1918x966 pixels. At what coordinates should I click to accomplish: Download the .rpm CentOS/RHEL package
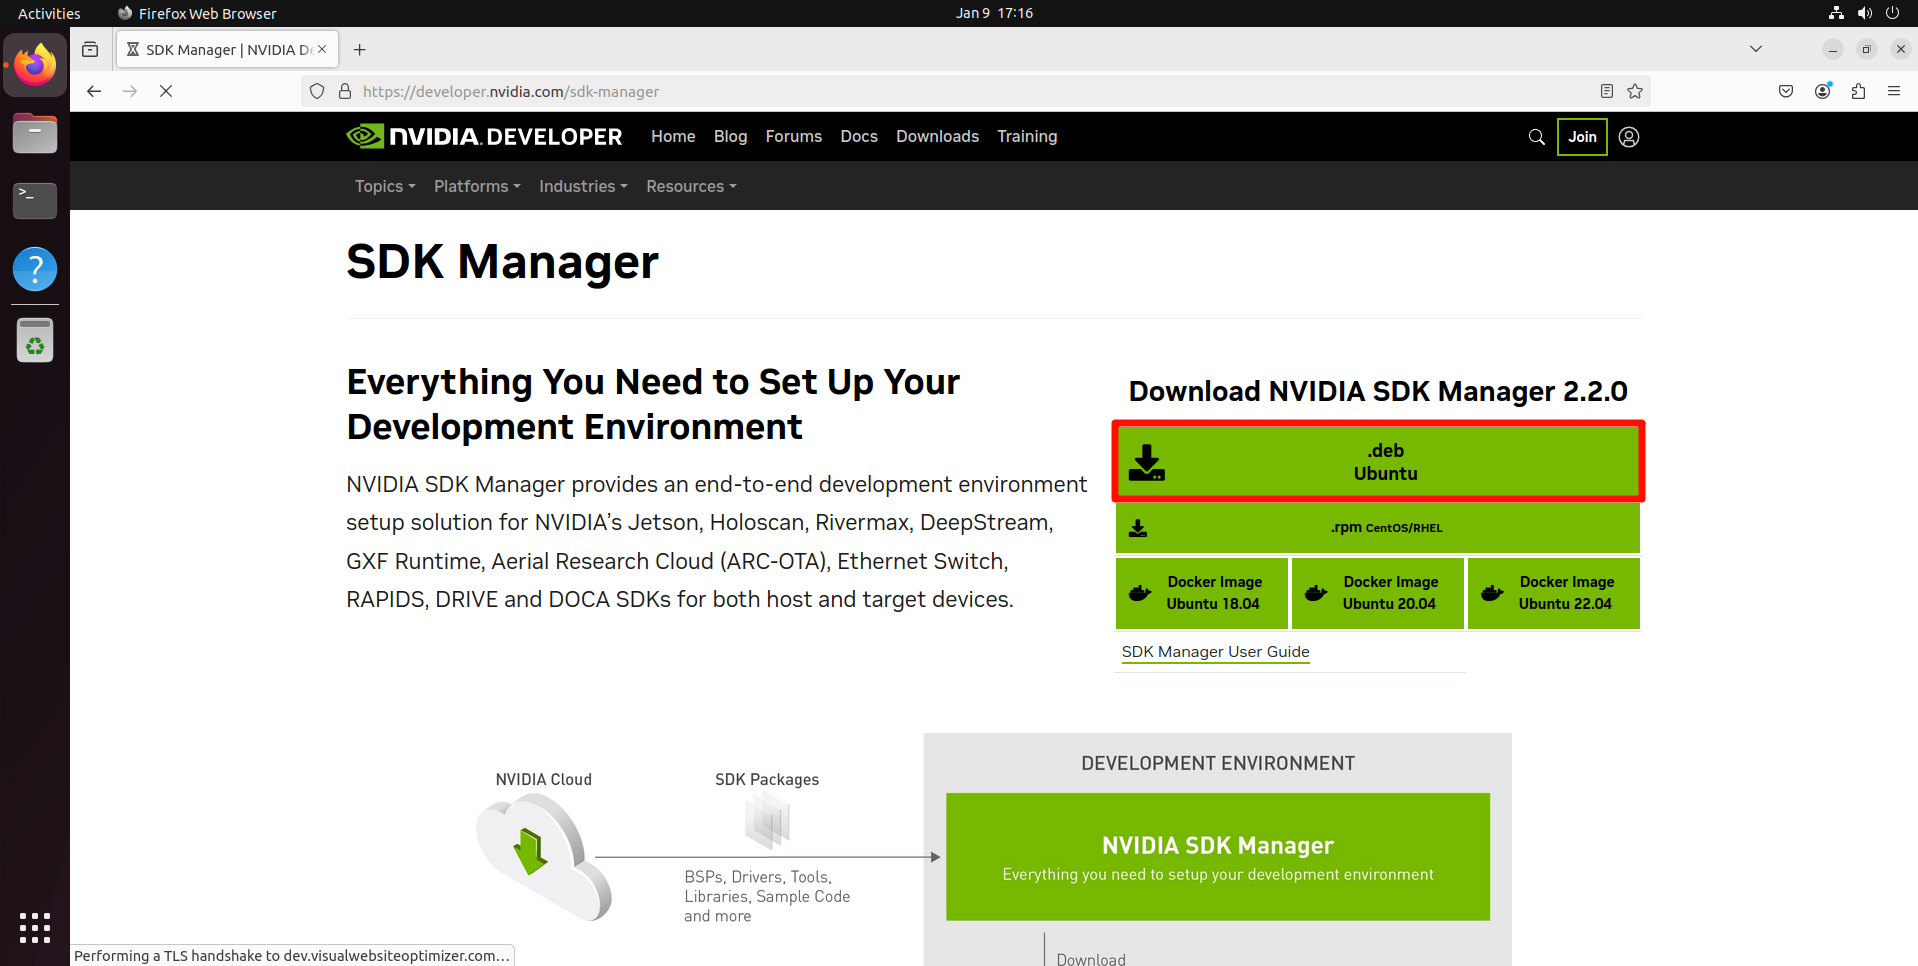[1378, 528]
